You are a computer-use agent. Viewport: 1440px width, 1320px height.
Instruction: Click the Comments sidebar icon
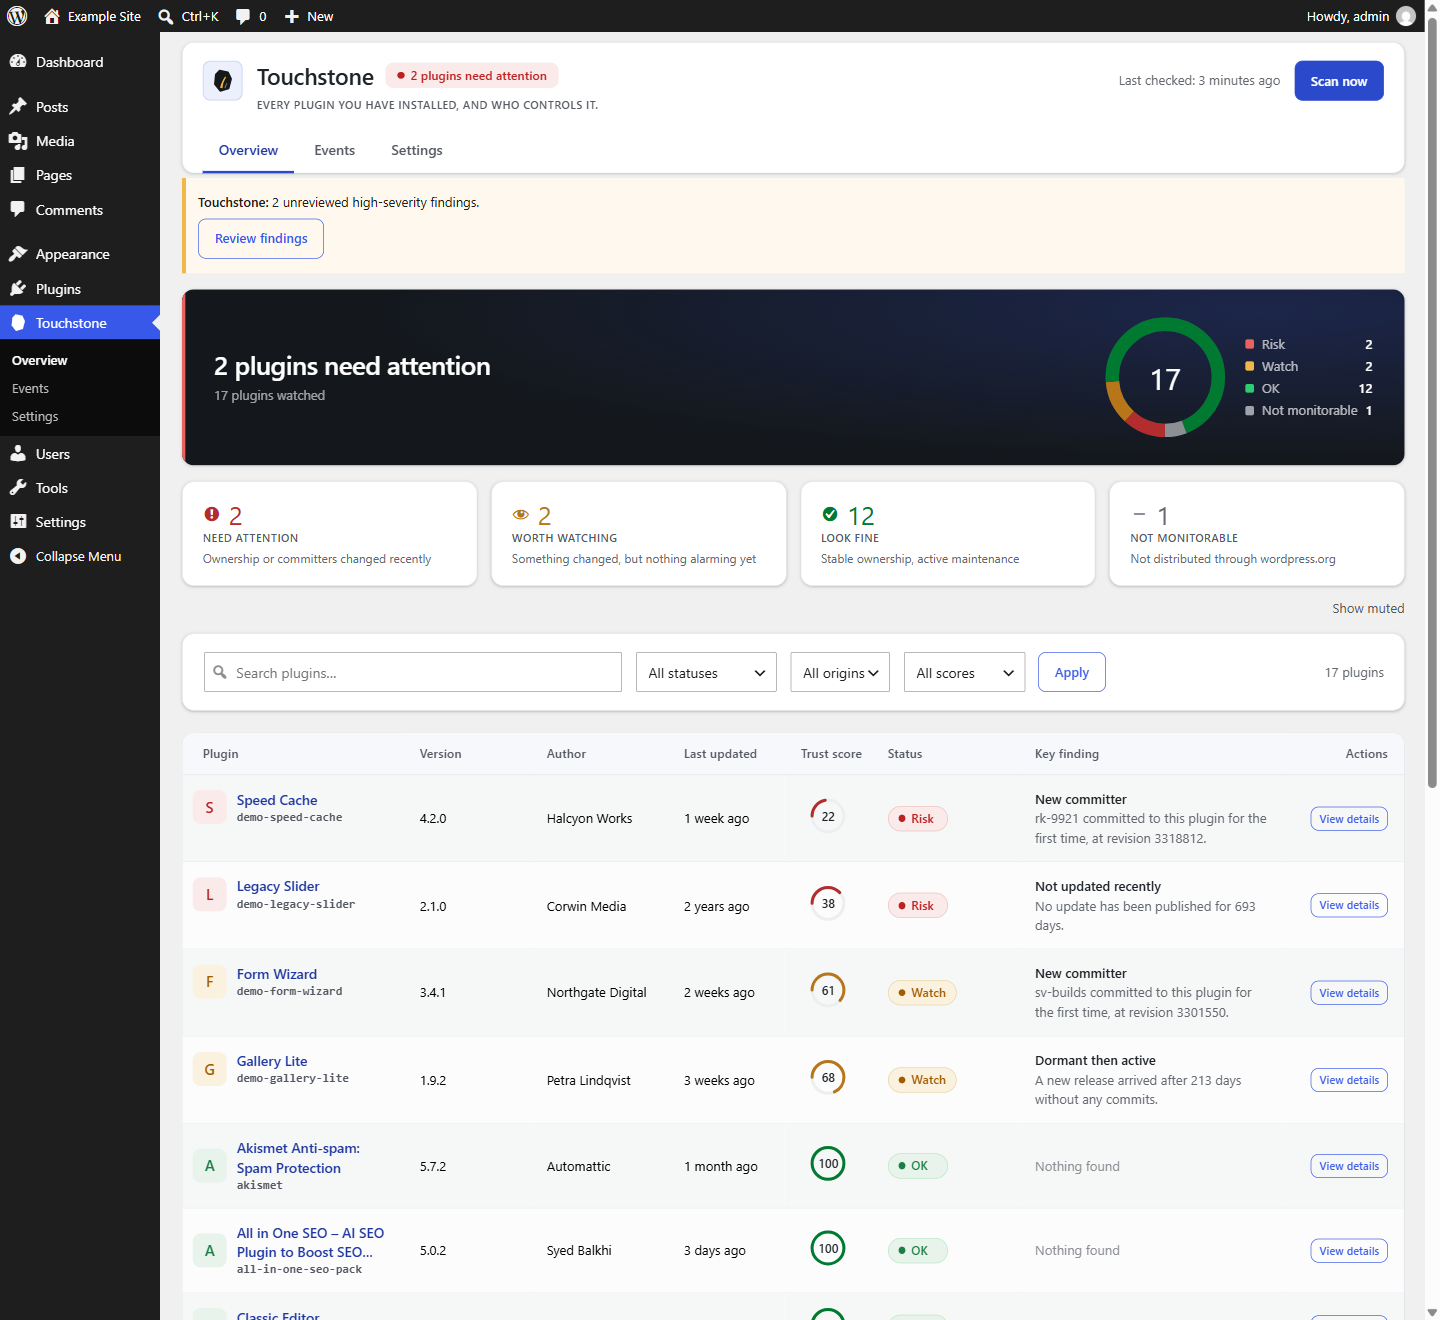[x=18, y=209]
